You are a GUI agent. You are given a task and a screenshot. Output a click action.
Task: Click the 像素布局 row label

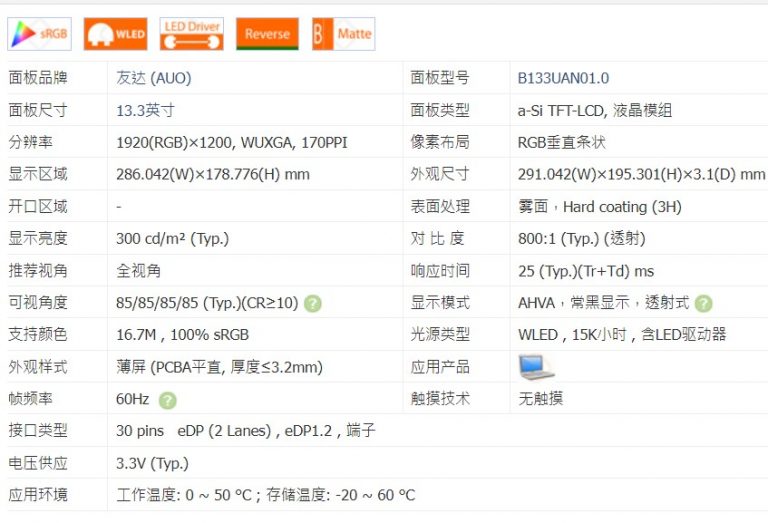pos(440,143)
